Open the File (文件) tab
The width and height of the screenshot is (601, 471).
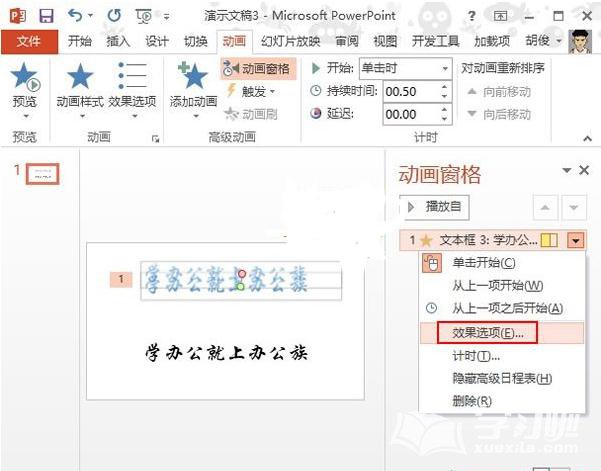pos(29,41)
